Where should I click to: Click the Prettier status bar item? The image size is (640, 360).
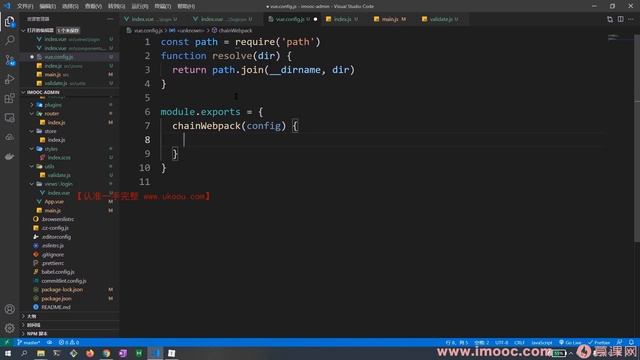pos(599,342)
